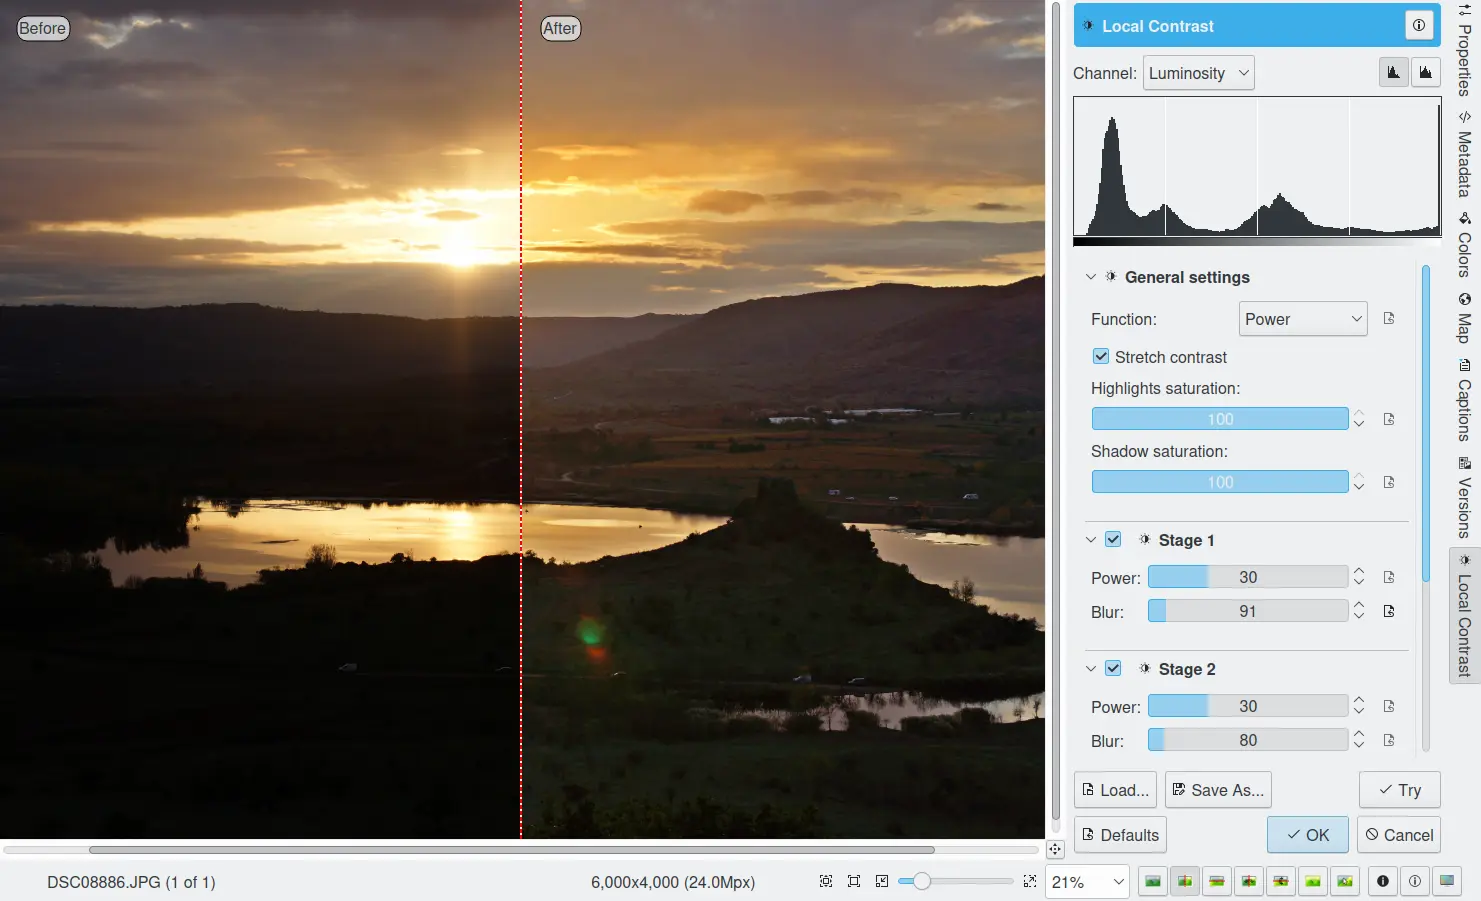1481x901 pixels.
Task: Toggle color managed view monitor icon
Action: (x=1446, y=881)
